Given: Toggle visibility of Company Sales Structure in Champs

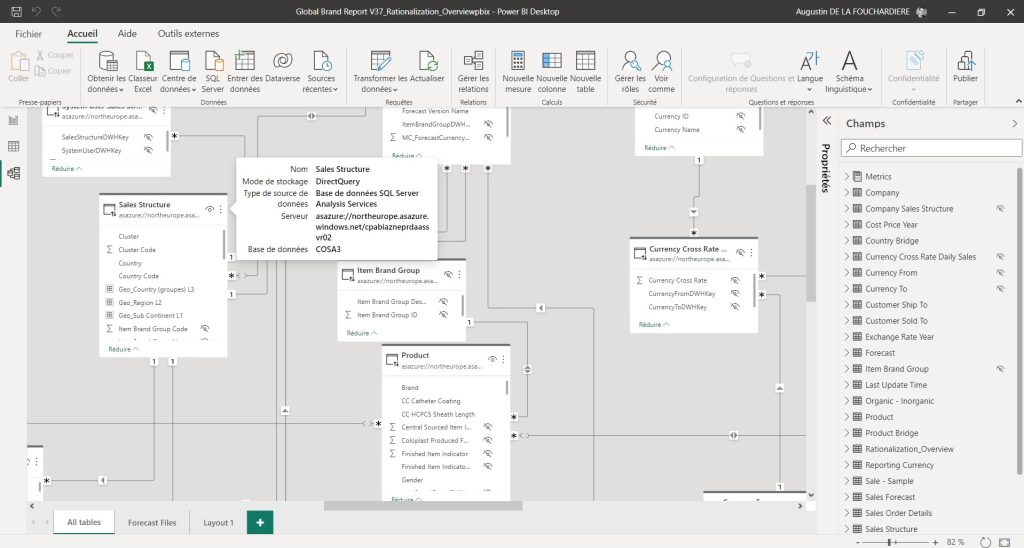Looking at the screenshot, I should click(1000, 208).
